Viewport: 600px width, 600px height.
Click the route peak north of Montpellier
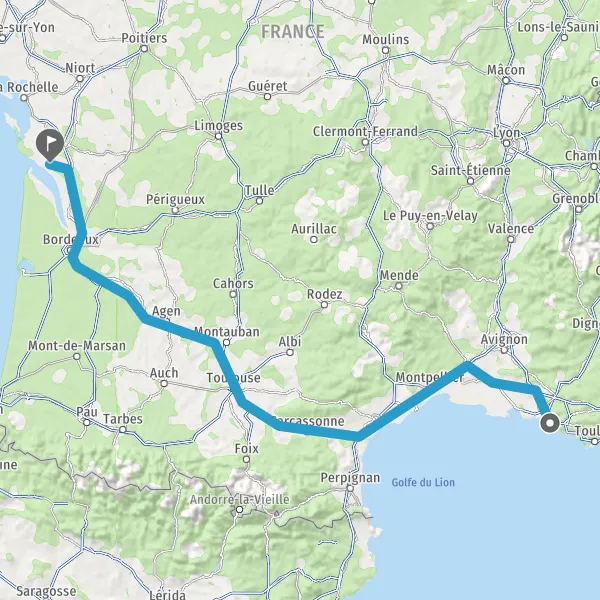467,366
